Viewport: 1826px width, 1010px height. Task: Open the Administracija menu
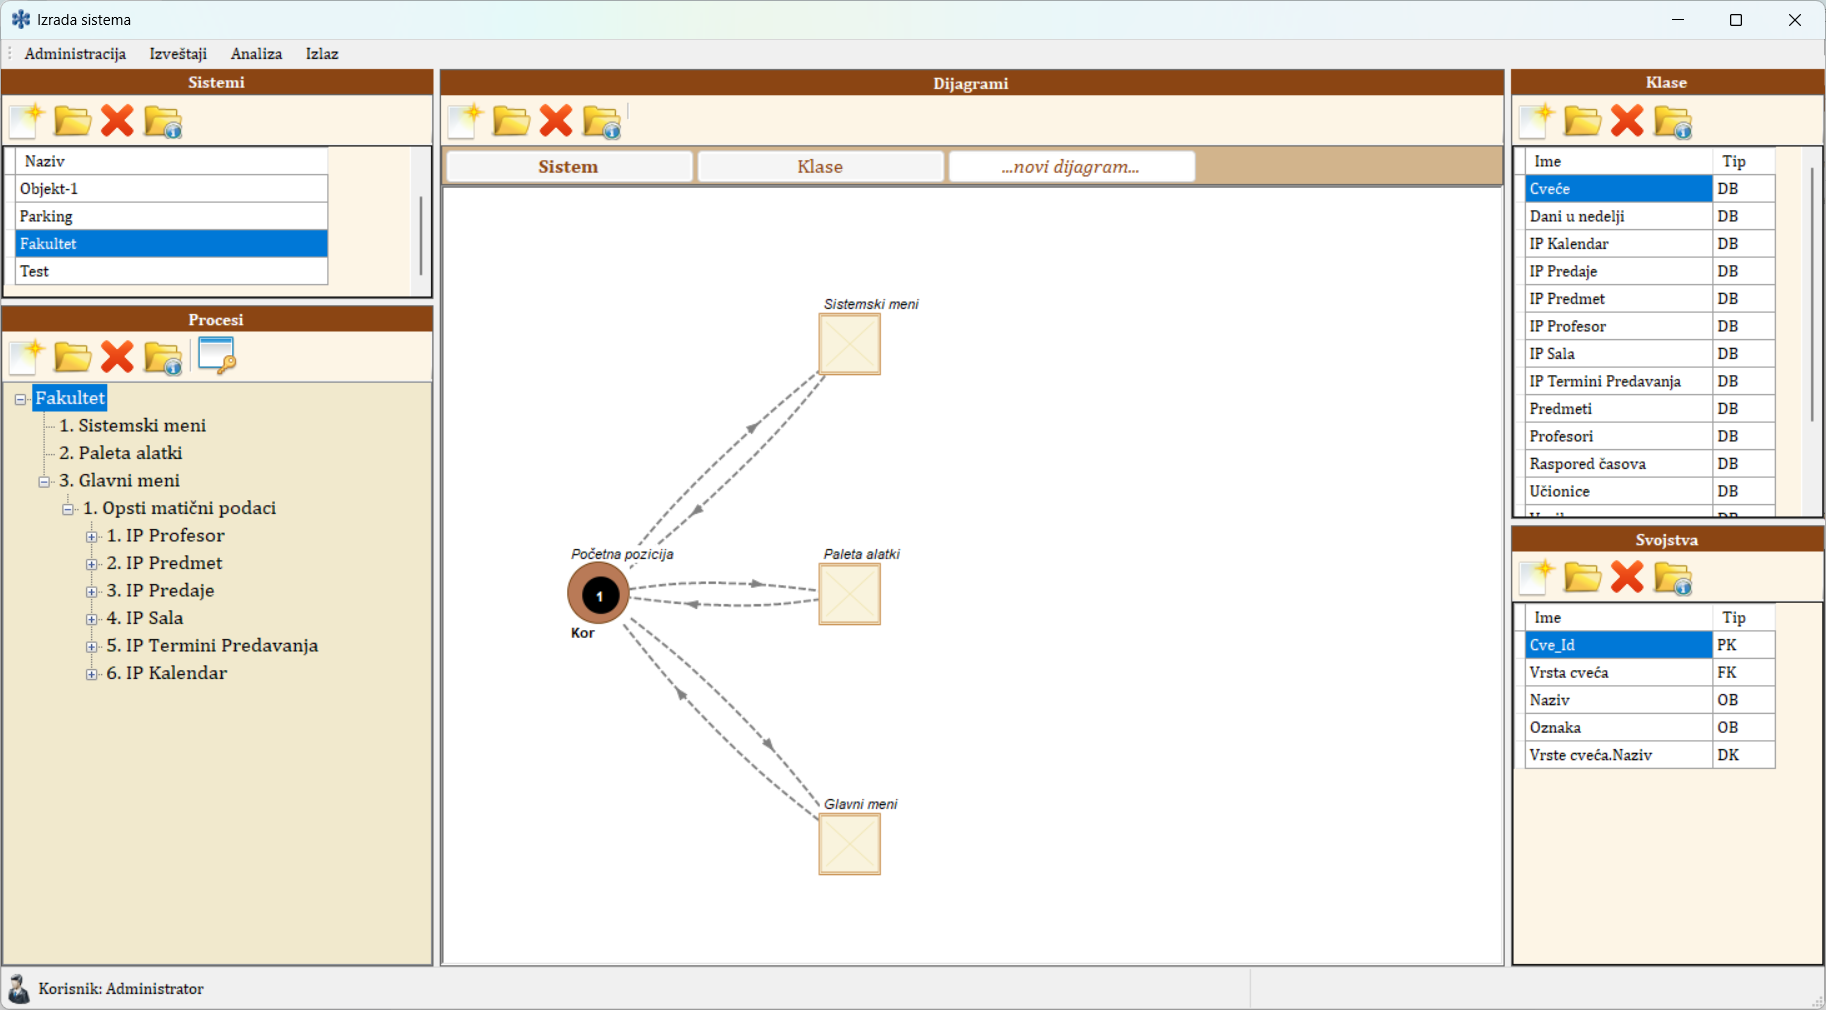75,54
